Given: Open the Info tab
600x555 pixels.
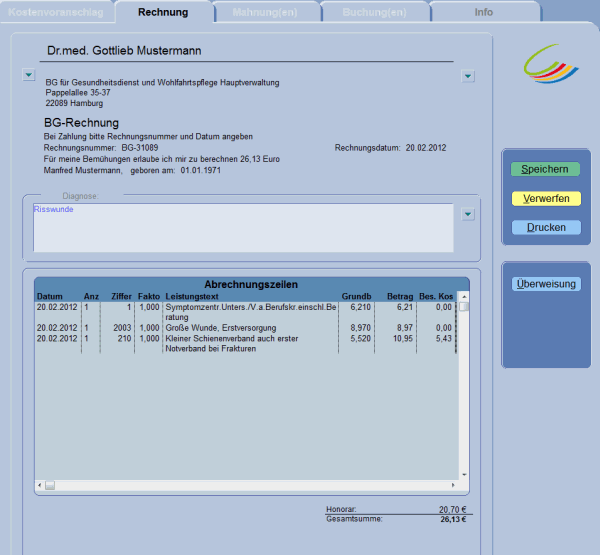Looking at the screenshot, I should pos(484,12).
